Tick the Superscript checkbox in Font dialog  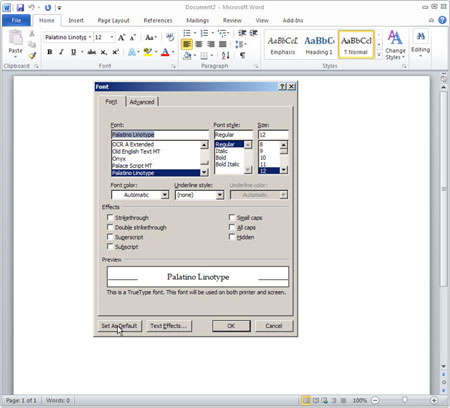click(110, 237)
